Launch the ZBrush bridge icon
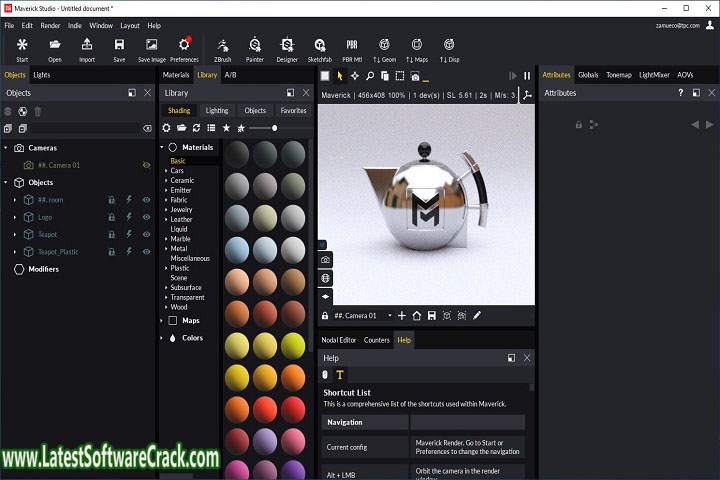720x480 pixels. (x=223, y=48)
